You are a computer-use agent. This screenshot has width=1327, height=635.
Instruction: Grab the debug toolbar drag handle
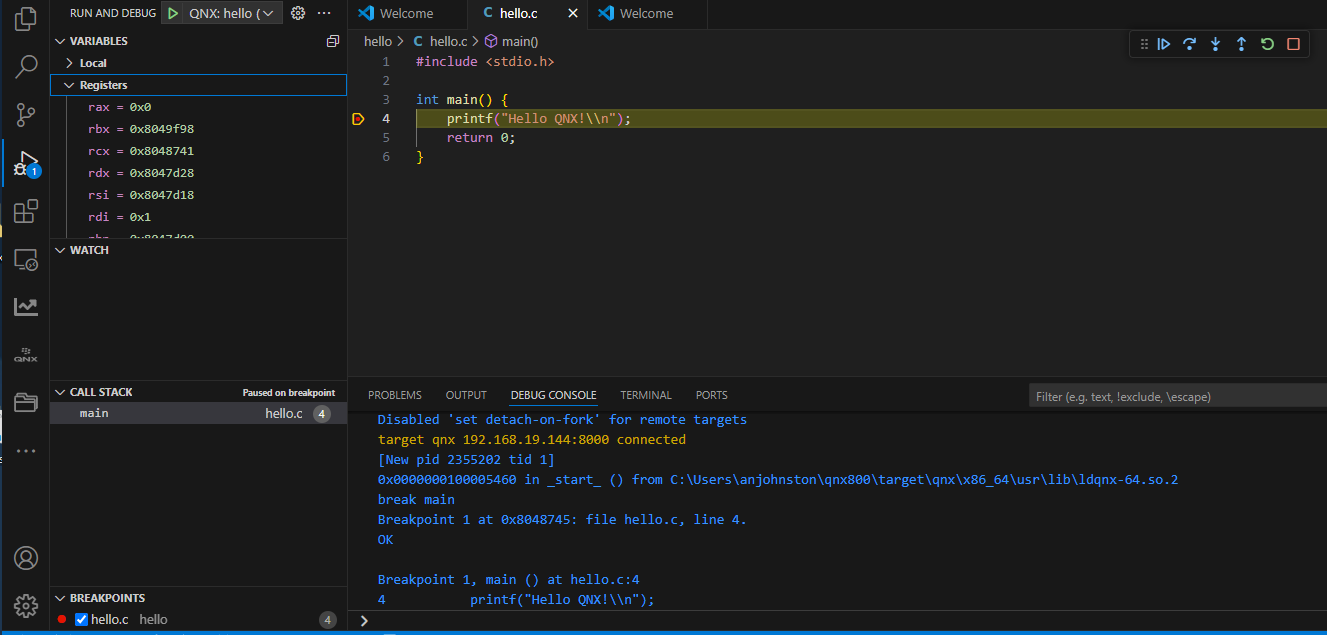point(1144,44)
